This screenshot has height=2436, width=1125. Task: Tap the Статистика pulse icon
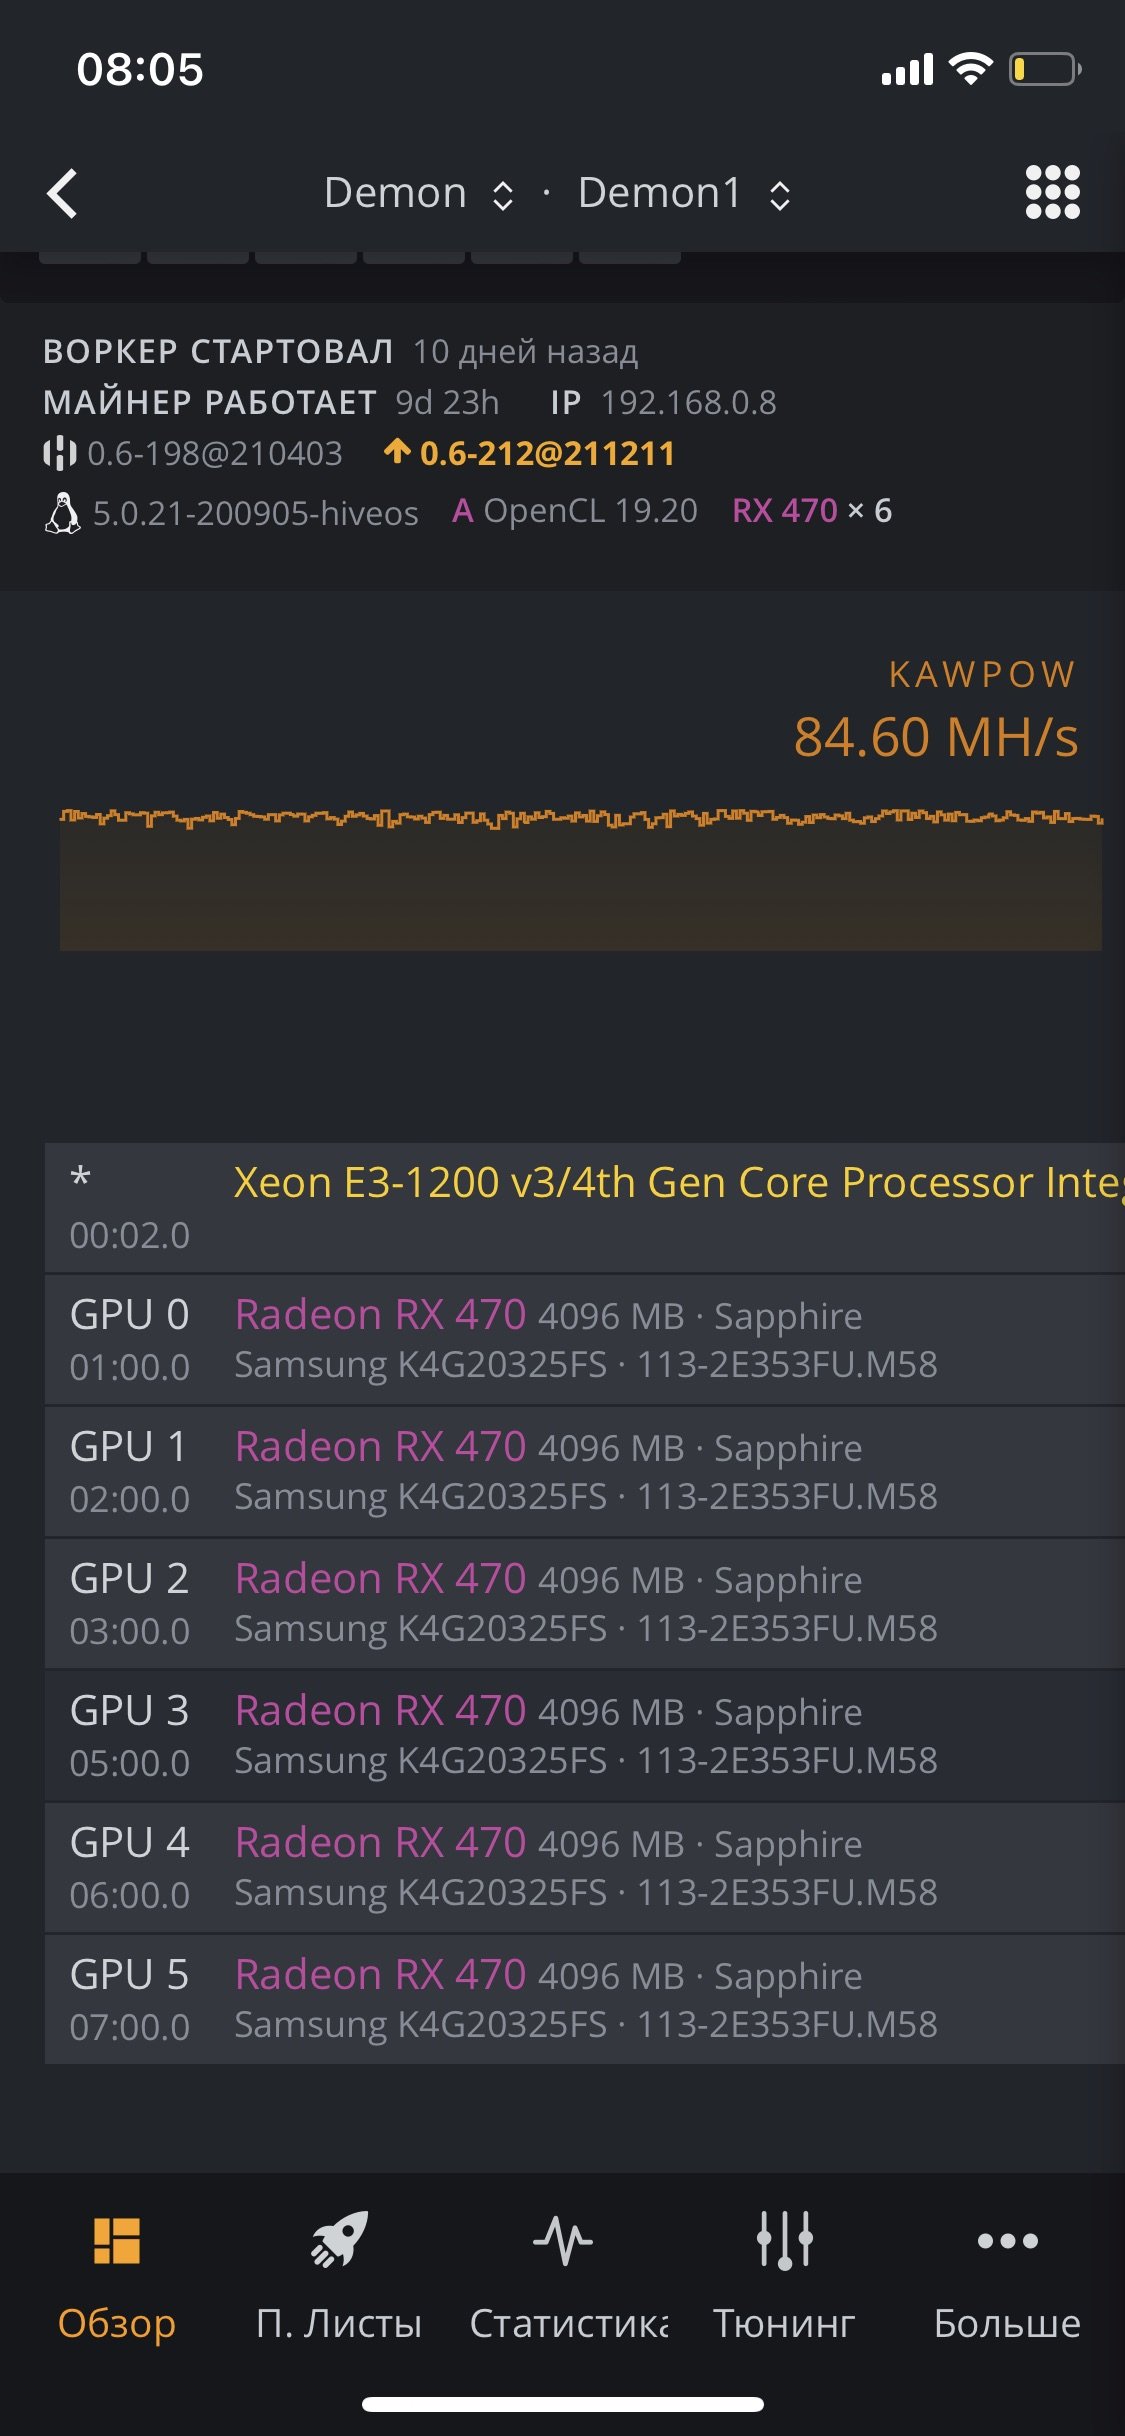(563, 2240)
